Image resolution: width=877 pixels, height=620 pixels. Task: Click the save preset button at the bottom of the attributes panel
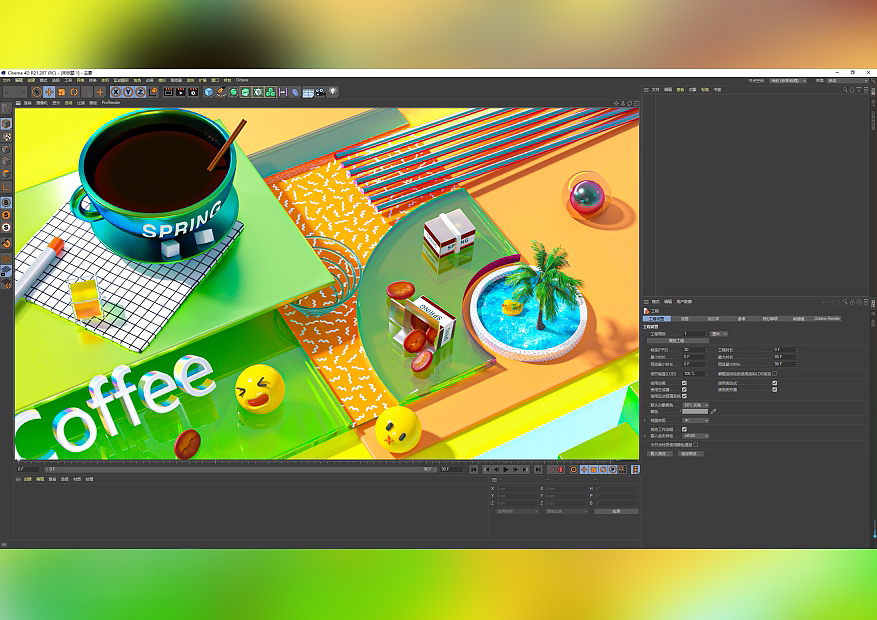[x=690, y=453]
